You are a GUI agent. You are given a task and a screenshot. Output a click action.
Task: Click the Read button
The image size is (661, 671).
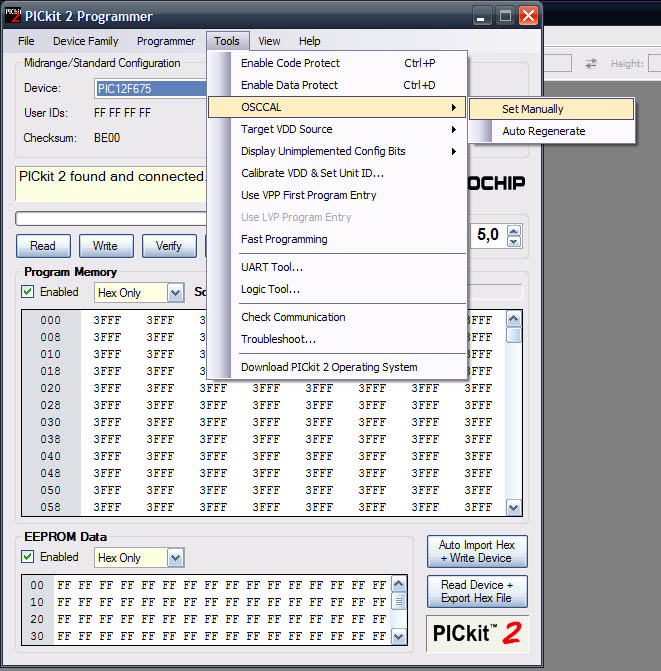43,246
